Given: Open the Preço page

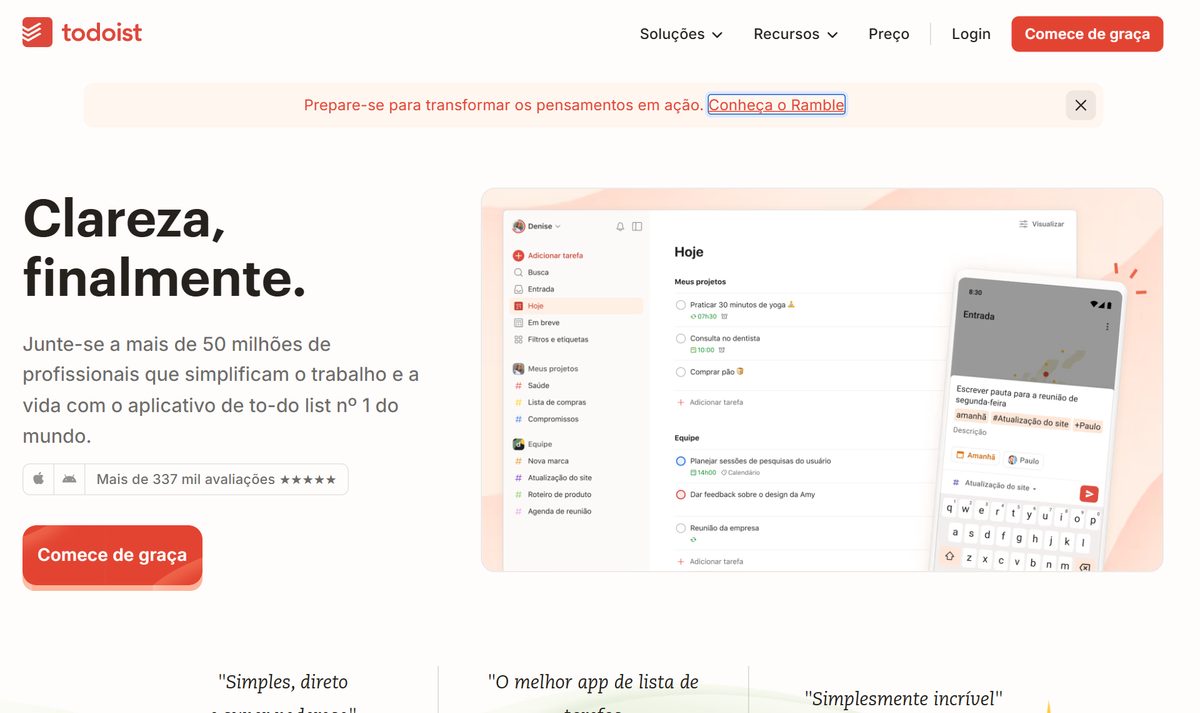Looking at the screenshot, I should (x=889, y=34).
